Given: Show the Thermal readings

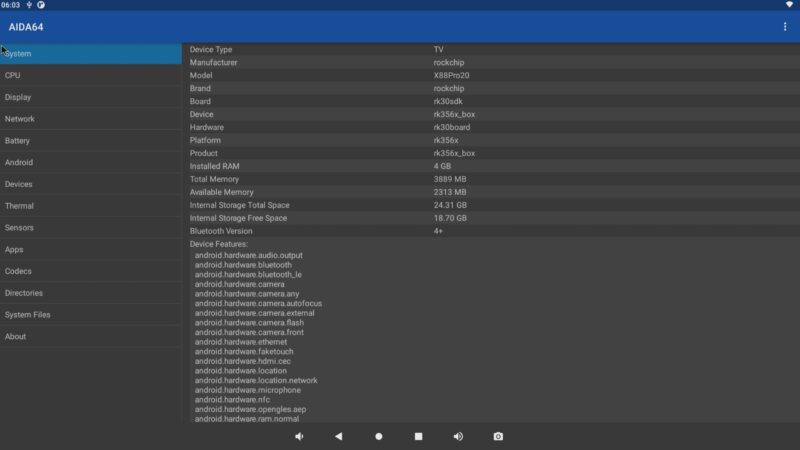Looking at the screenshot, I should pyautogui.click(x=90, y=206).
